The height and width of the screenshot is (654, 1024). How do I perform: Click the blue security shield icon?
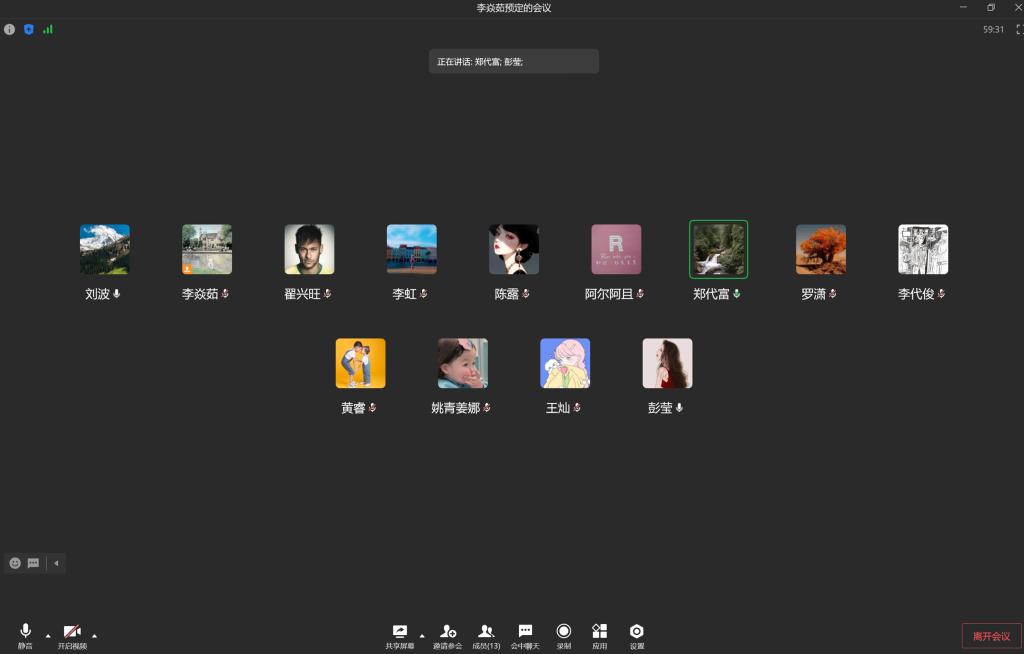tap(29, 29)
